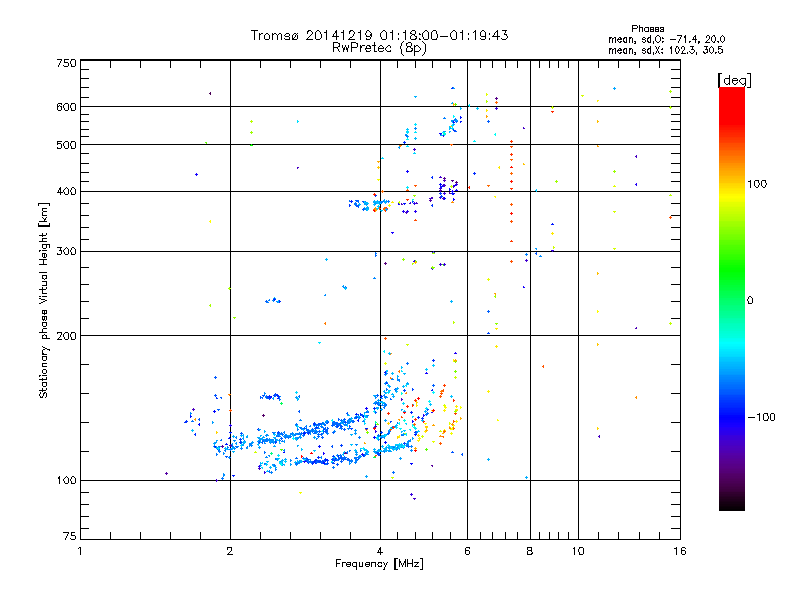This screenshot has width=800, height=600.
Task: Click the 'Phases' heading at top right
Action: point(647,29)
